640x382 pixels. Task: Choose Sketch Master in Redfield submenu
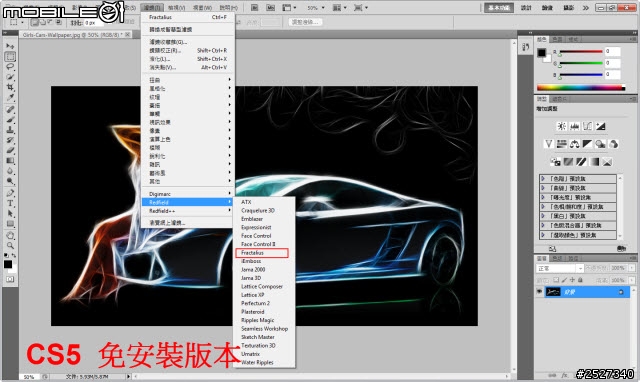point(264,337)
